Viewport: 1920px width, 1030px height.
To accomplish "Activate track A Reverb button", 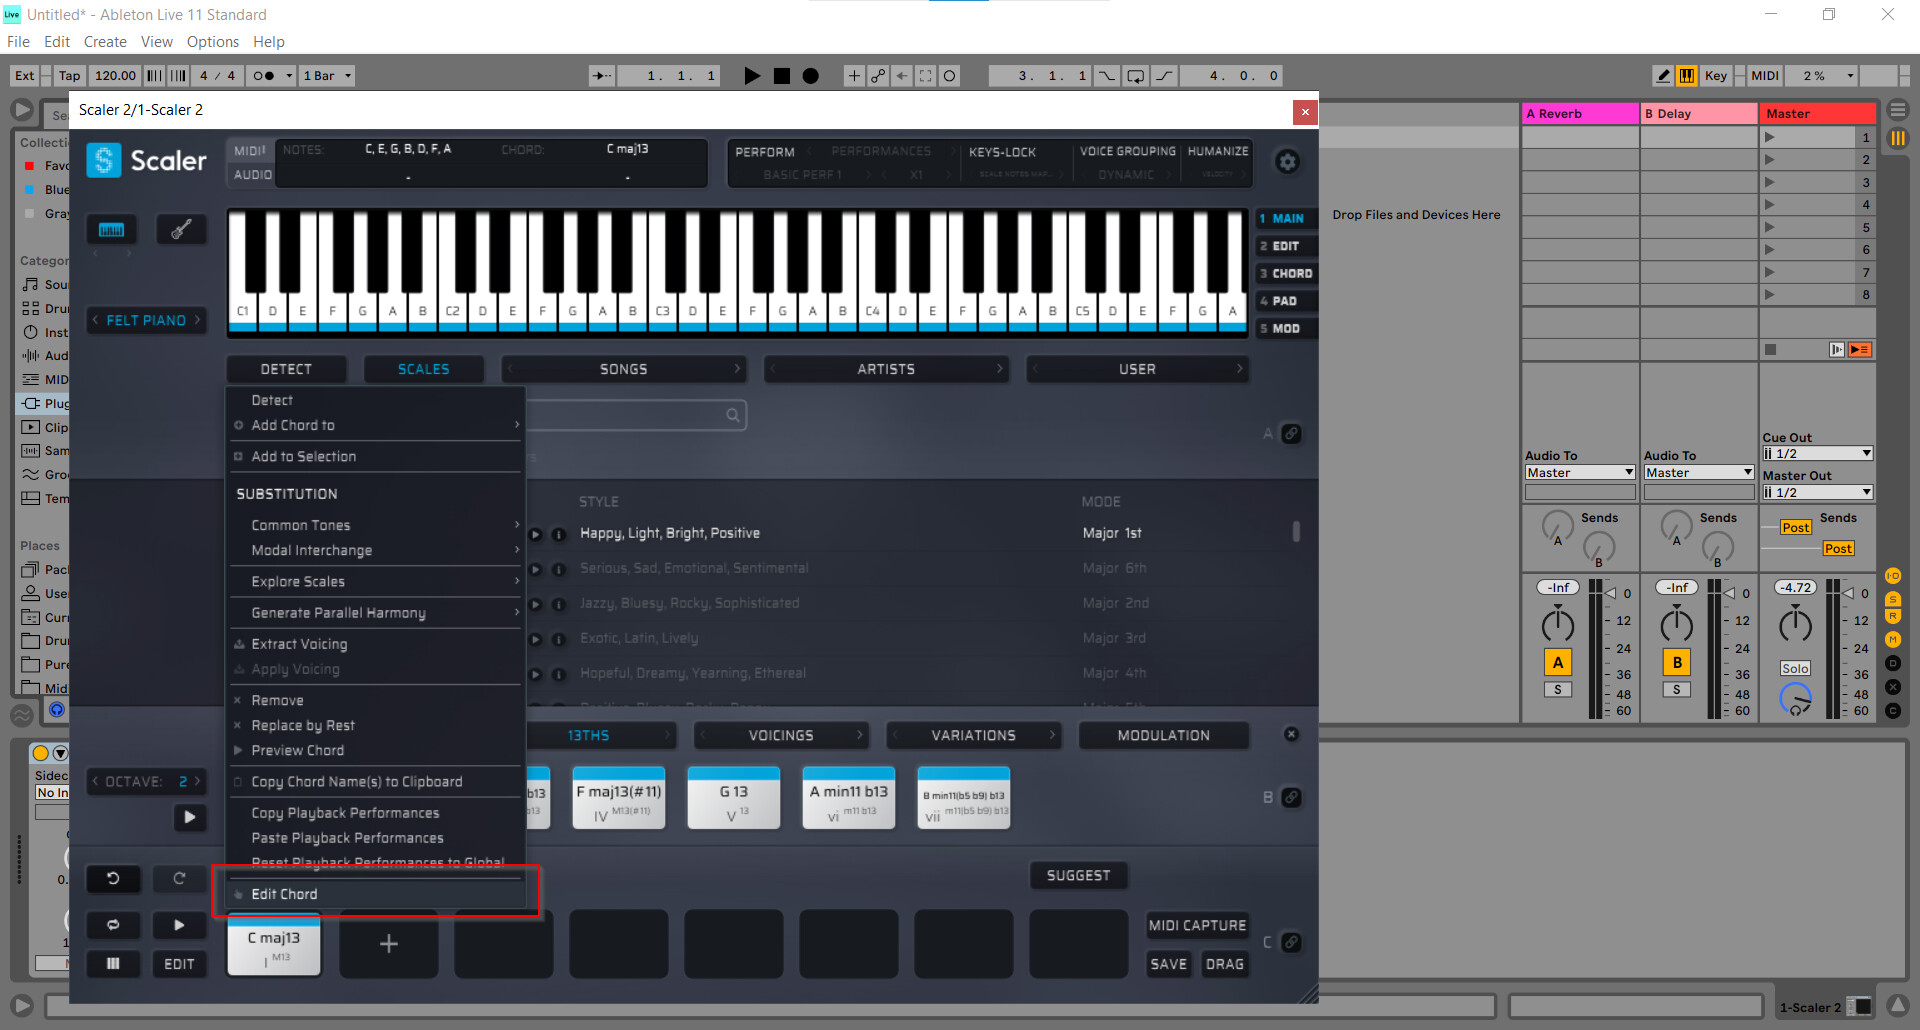I will tap(1557, 662).
